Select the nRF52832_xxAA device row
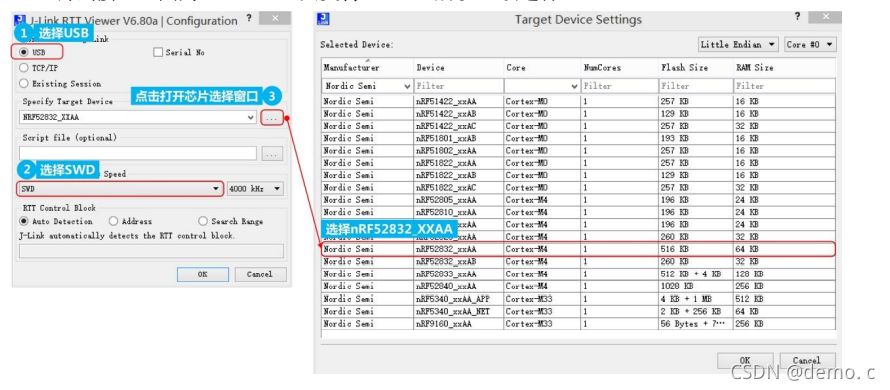 click(578, 249)
